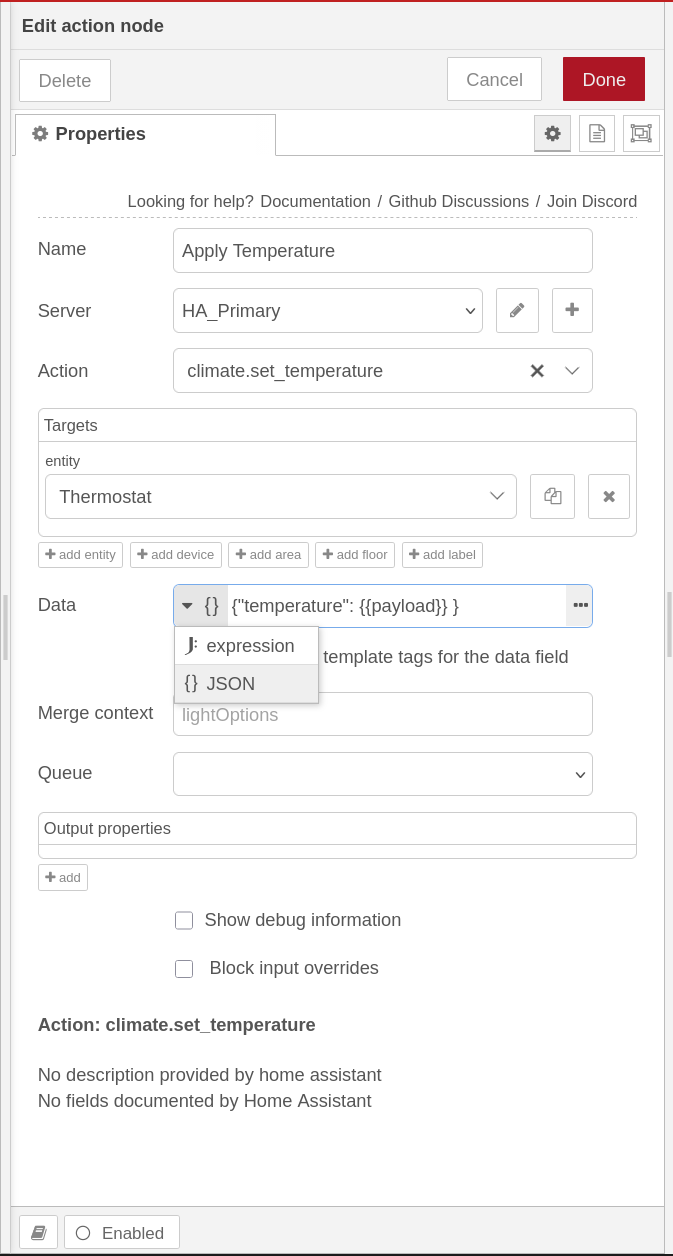This screenshot has height=1256, width=673.
Task: Click add device button
Action: (175, 554)
